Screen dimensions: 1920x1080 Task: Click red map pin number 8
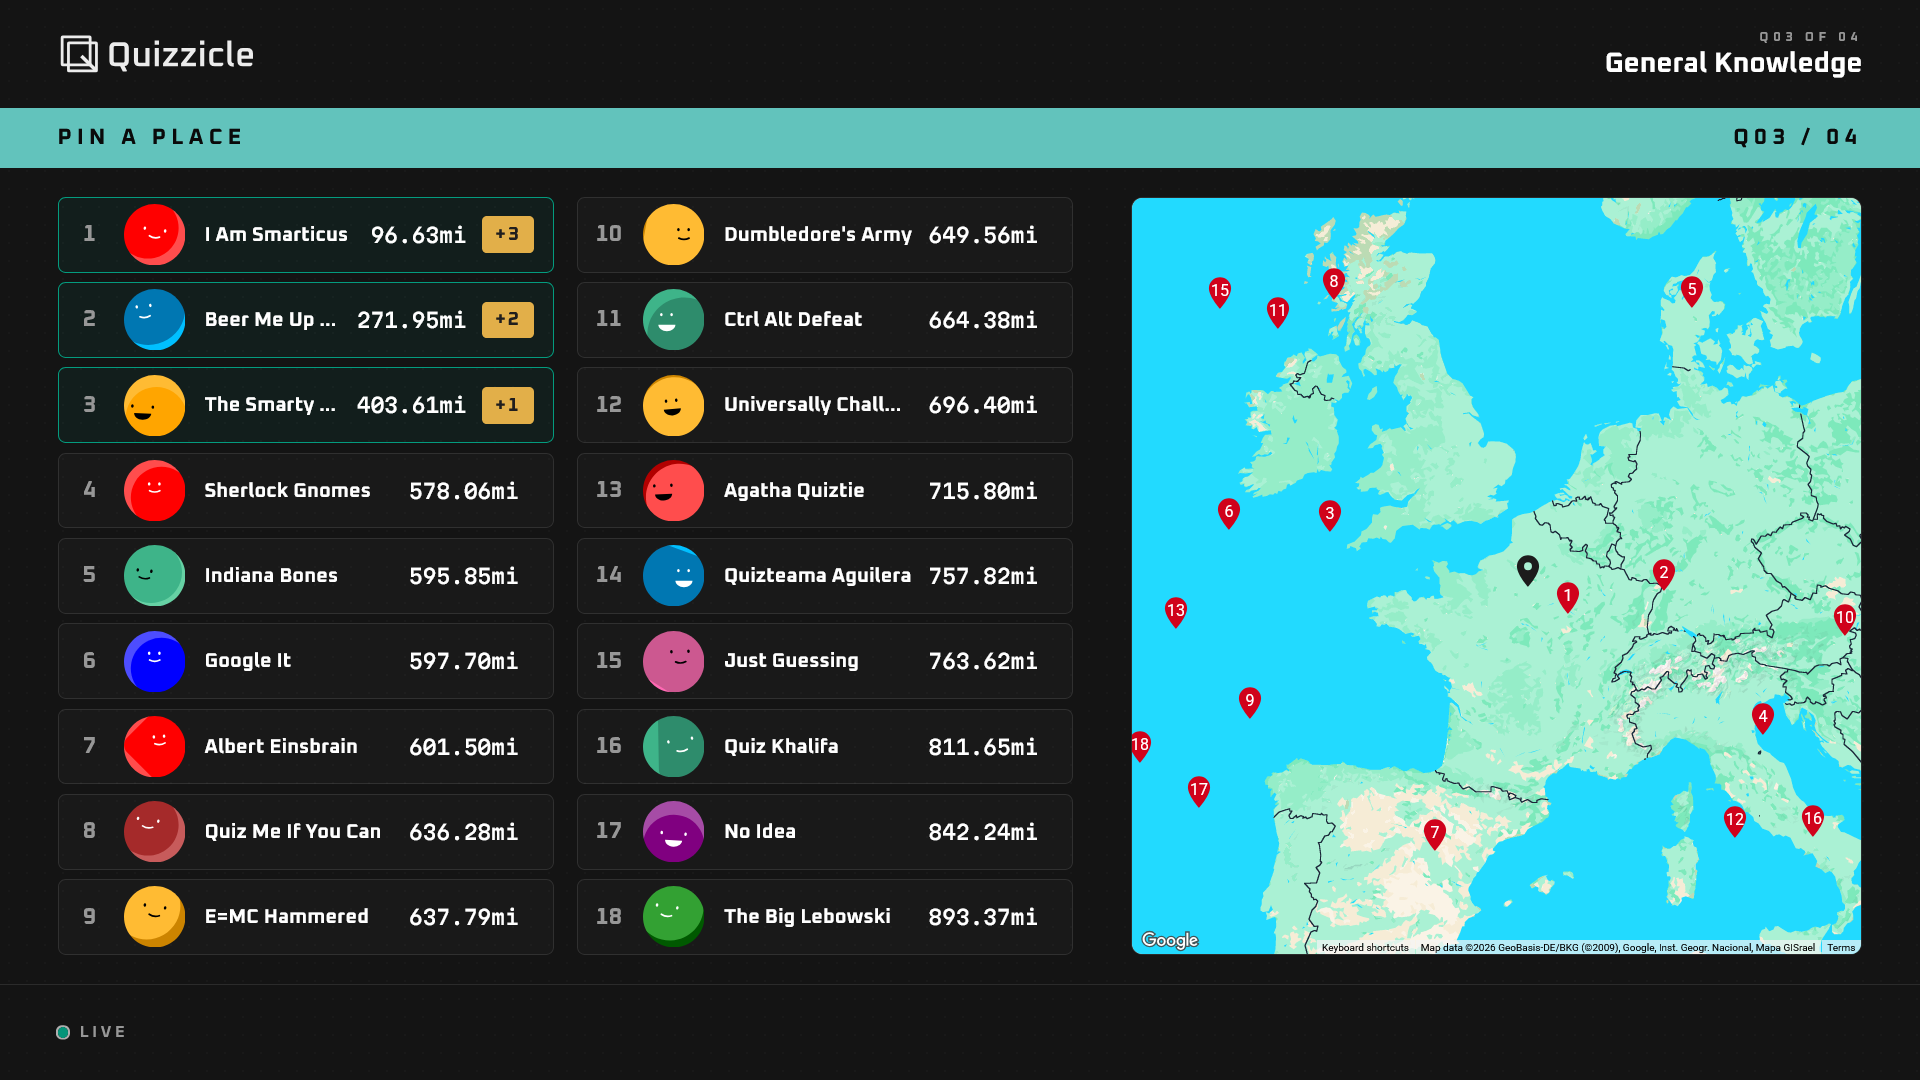tap(1333, 283)
